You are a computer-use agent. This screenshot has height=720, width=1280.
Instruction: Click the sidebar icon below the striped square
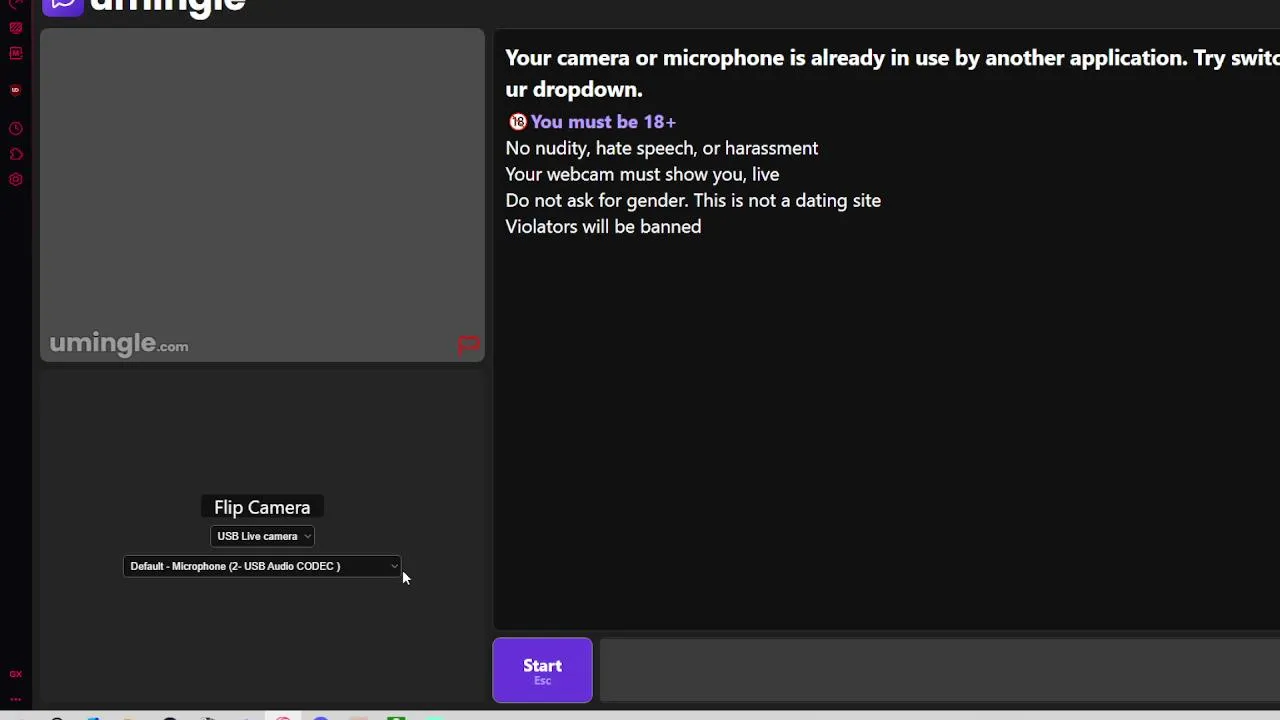click(16, 53)
